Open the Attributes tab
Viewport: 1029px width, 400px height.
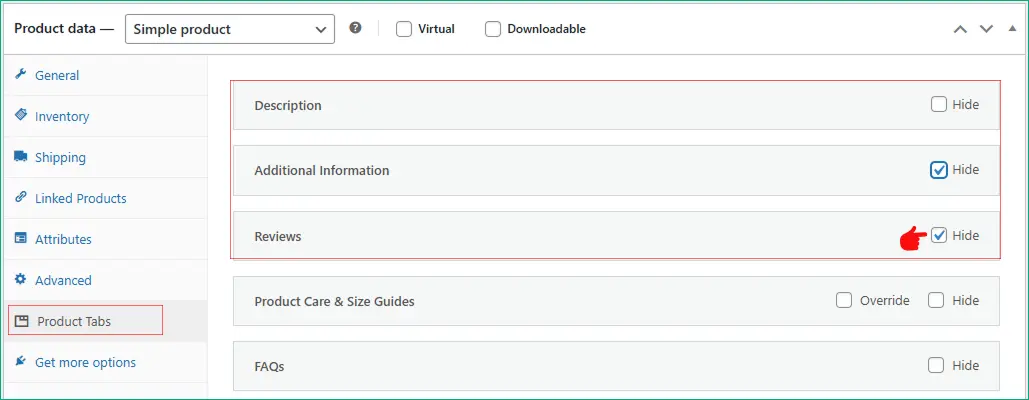click(x=106, y=239)
